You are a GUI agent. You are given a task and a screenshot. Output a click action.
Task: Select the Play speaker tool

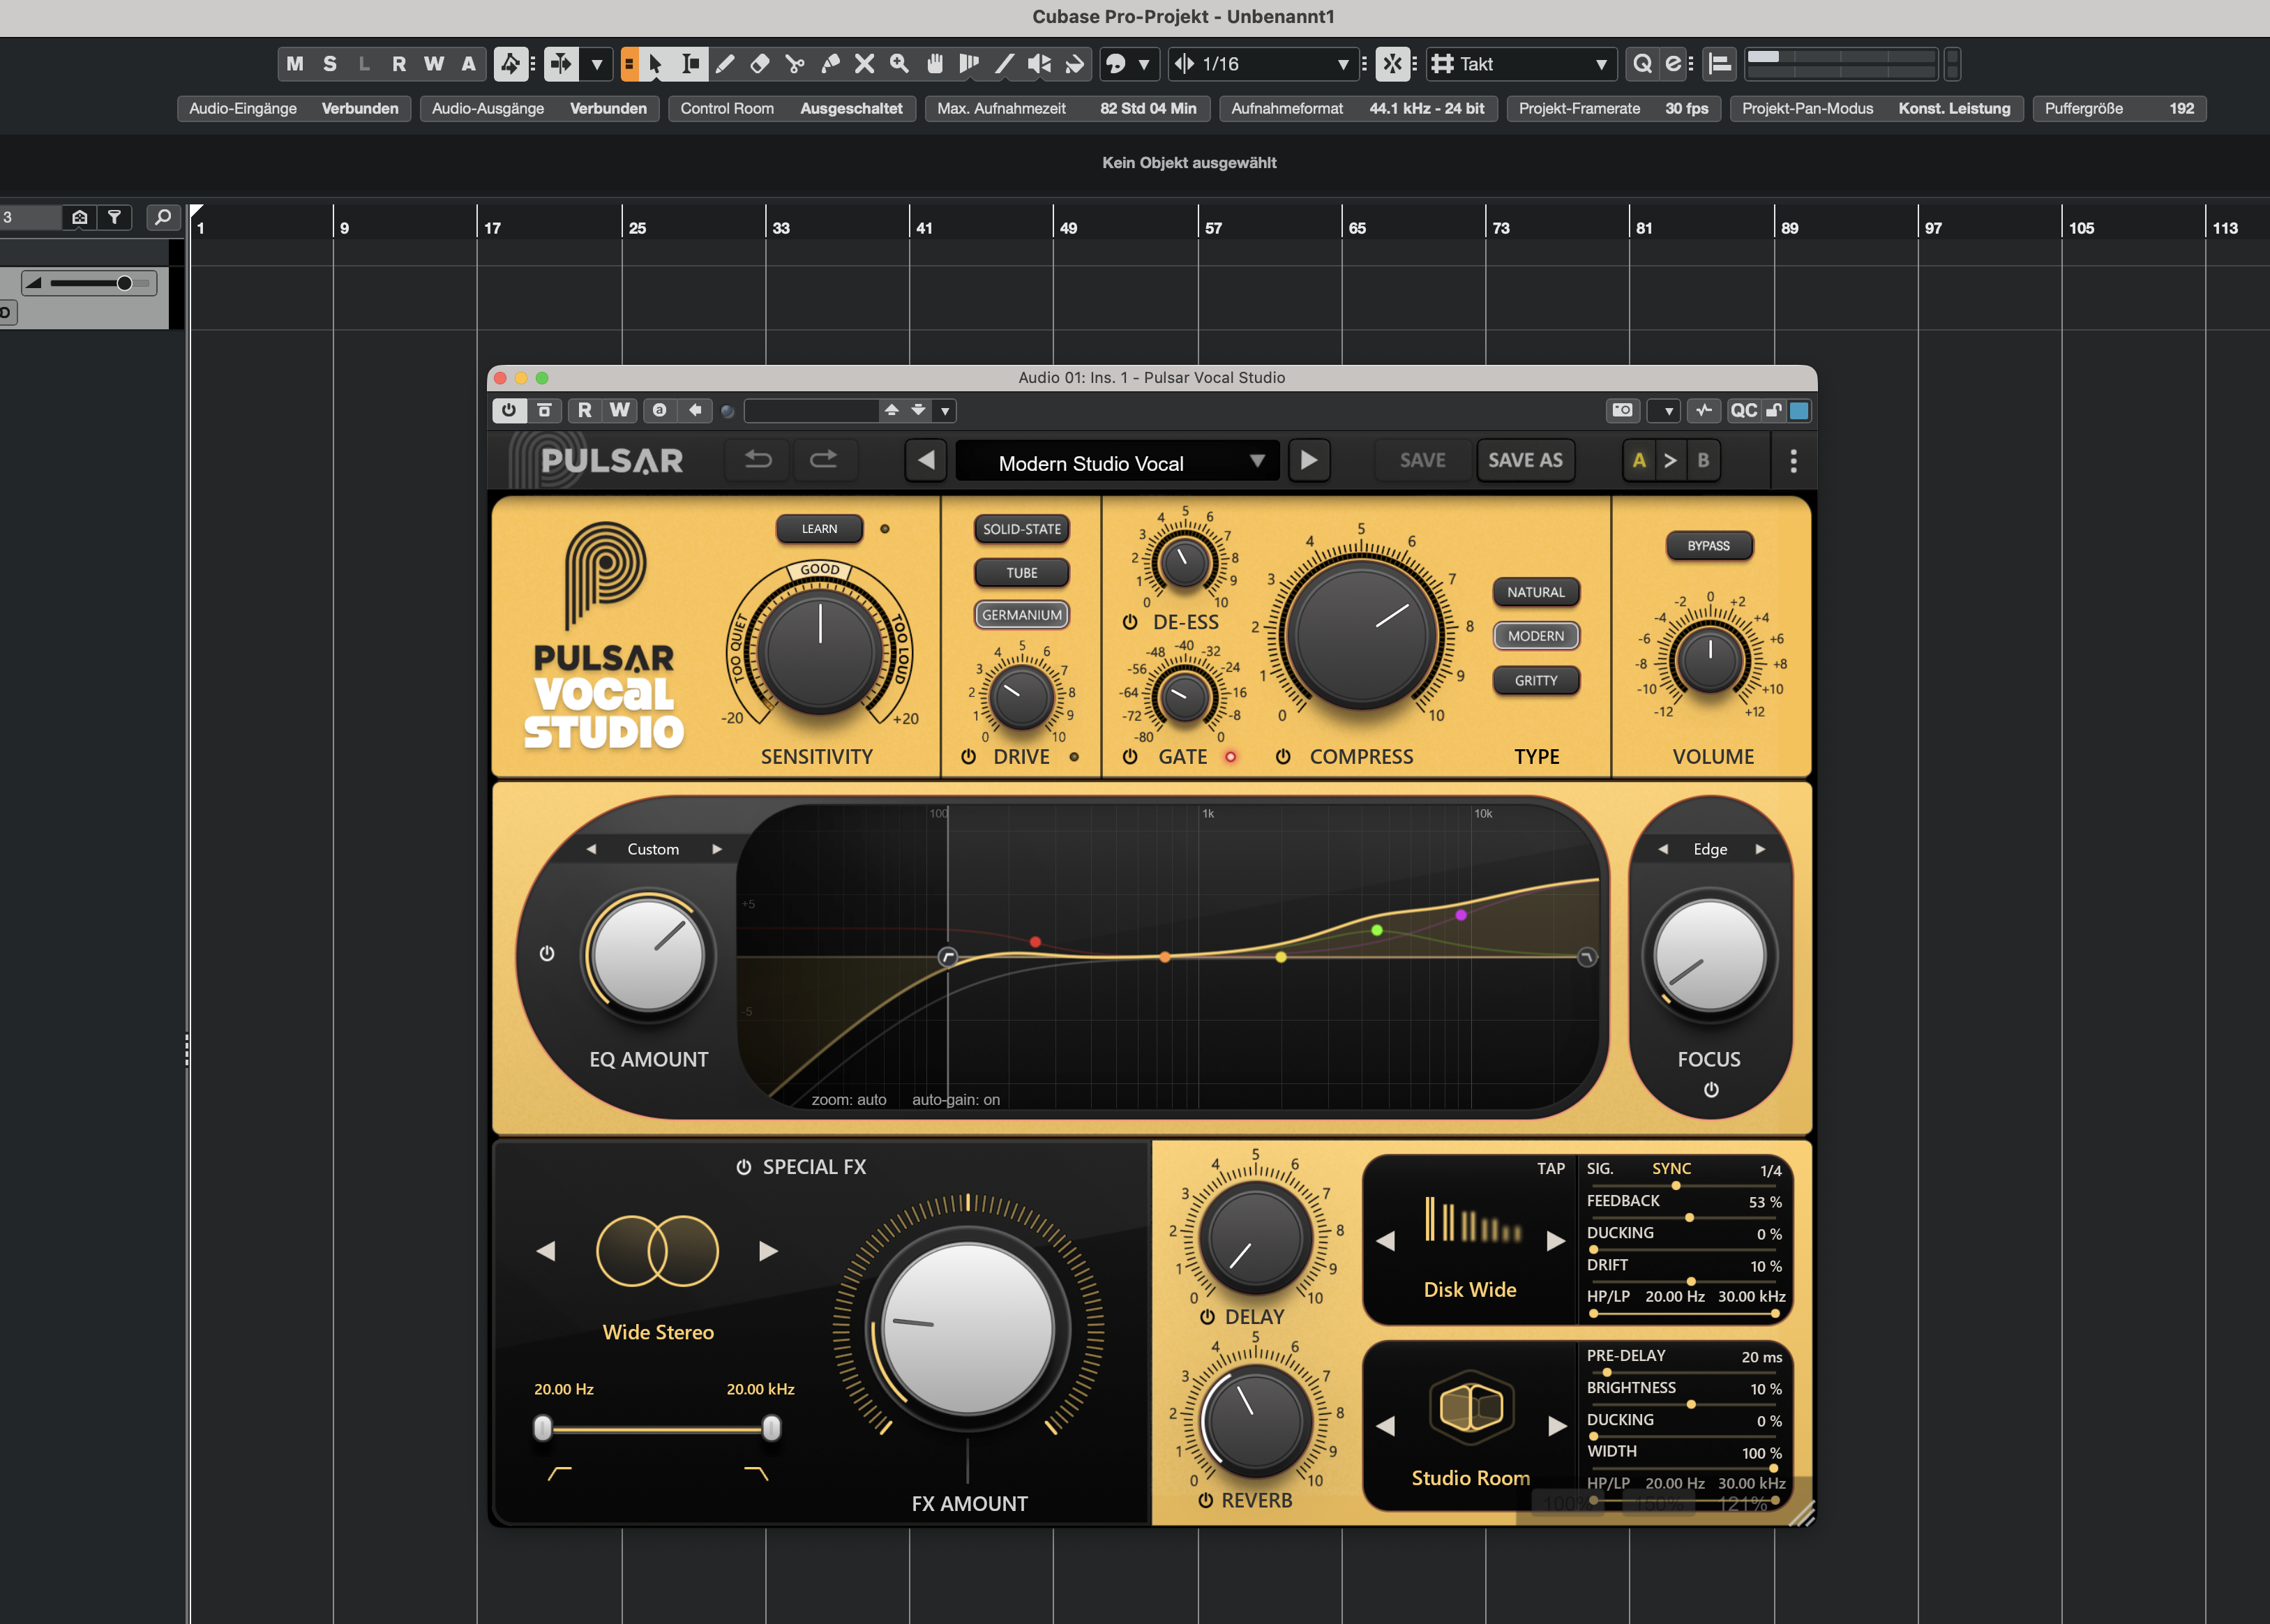pos(1040,64)
